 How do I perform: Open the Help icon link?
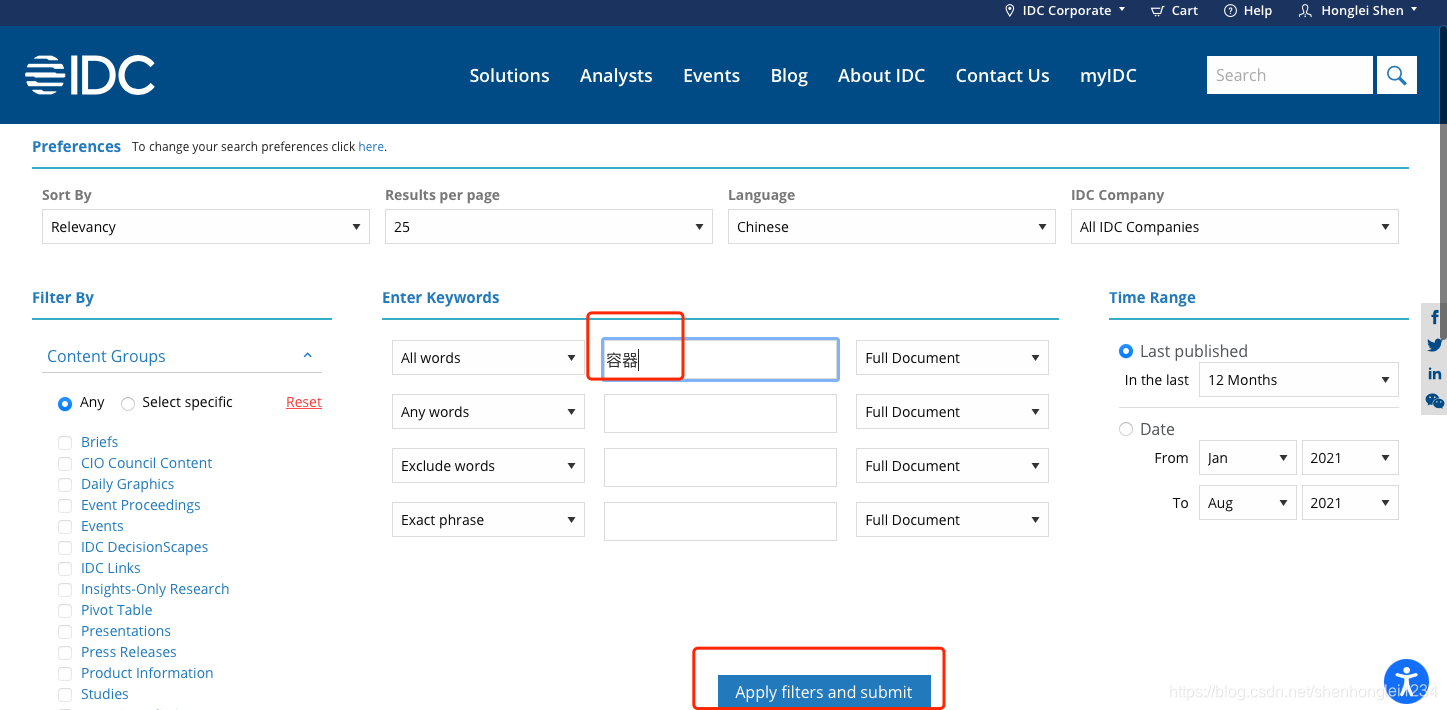click(1248, 11)
